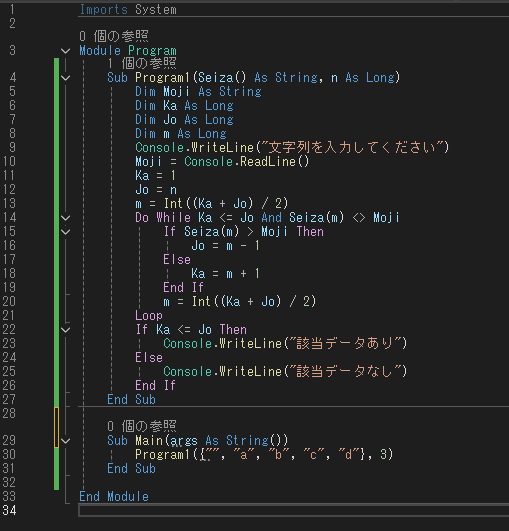Click 'Do While' keyword on line 14

point(163,217)
